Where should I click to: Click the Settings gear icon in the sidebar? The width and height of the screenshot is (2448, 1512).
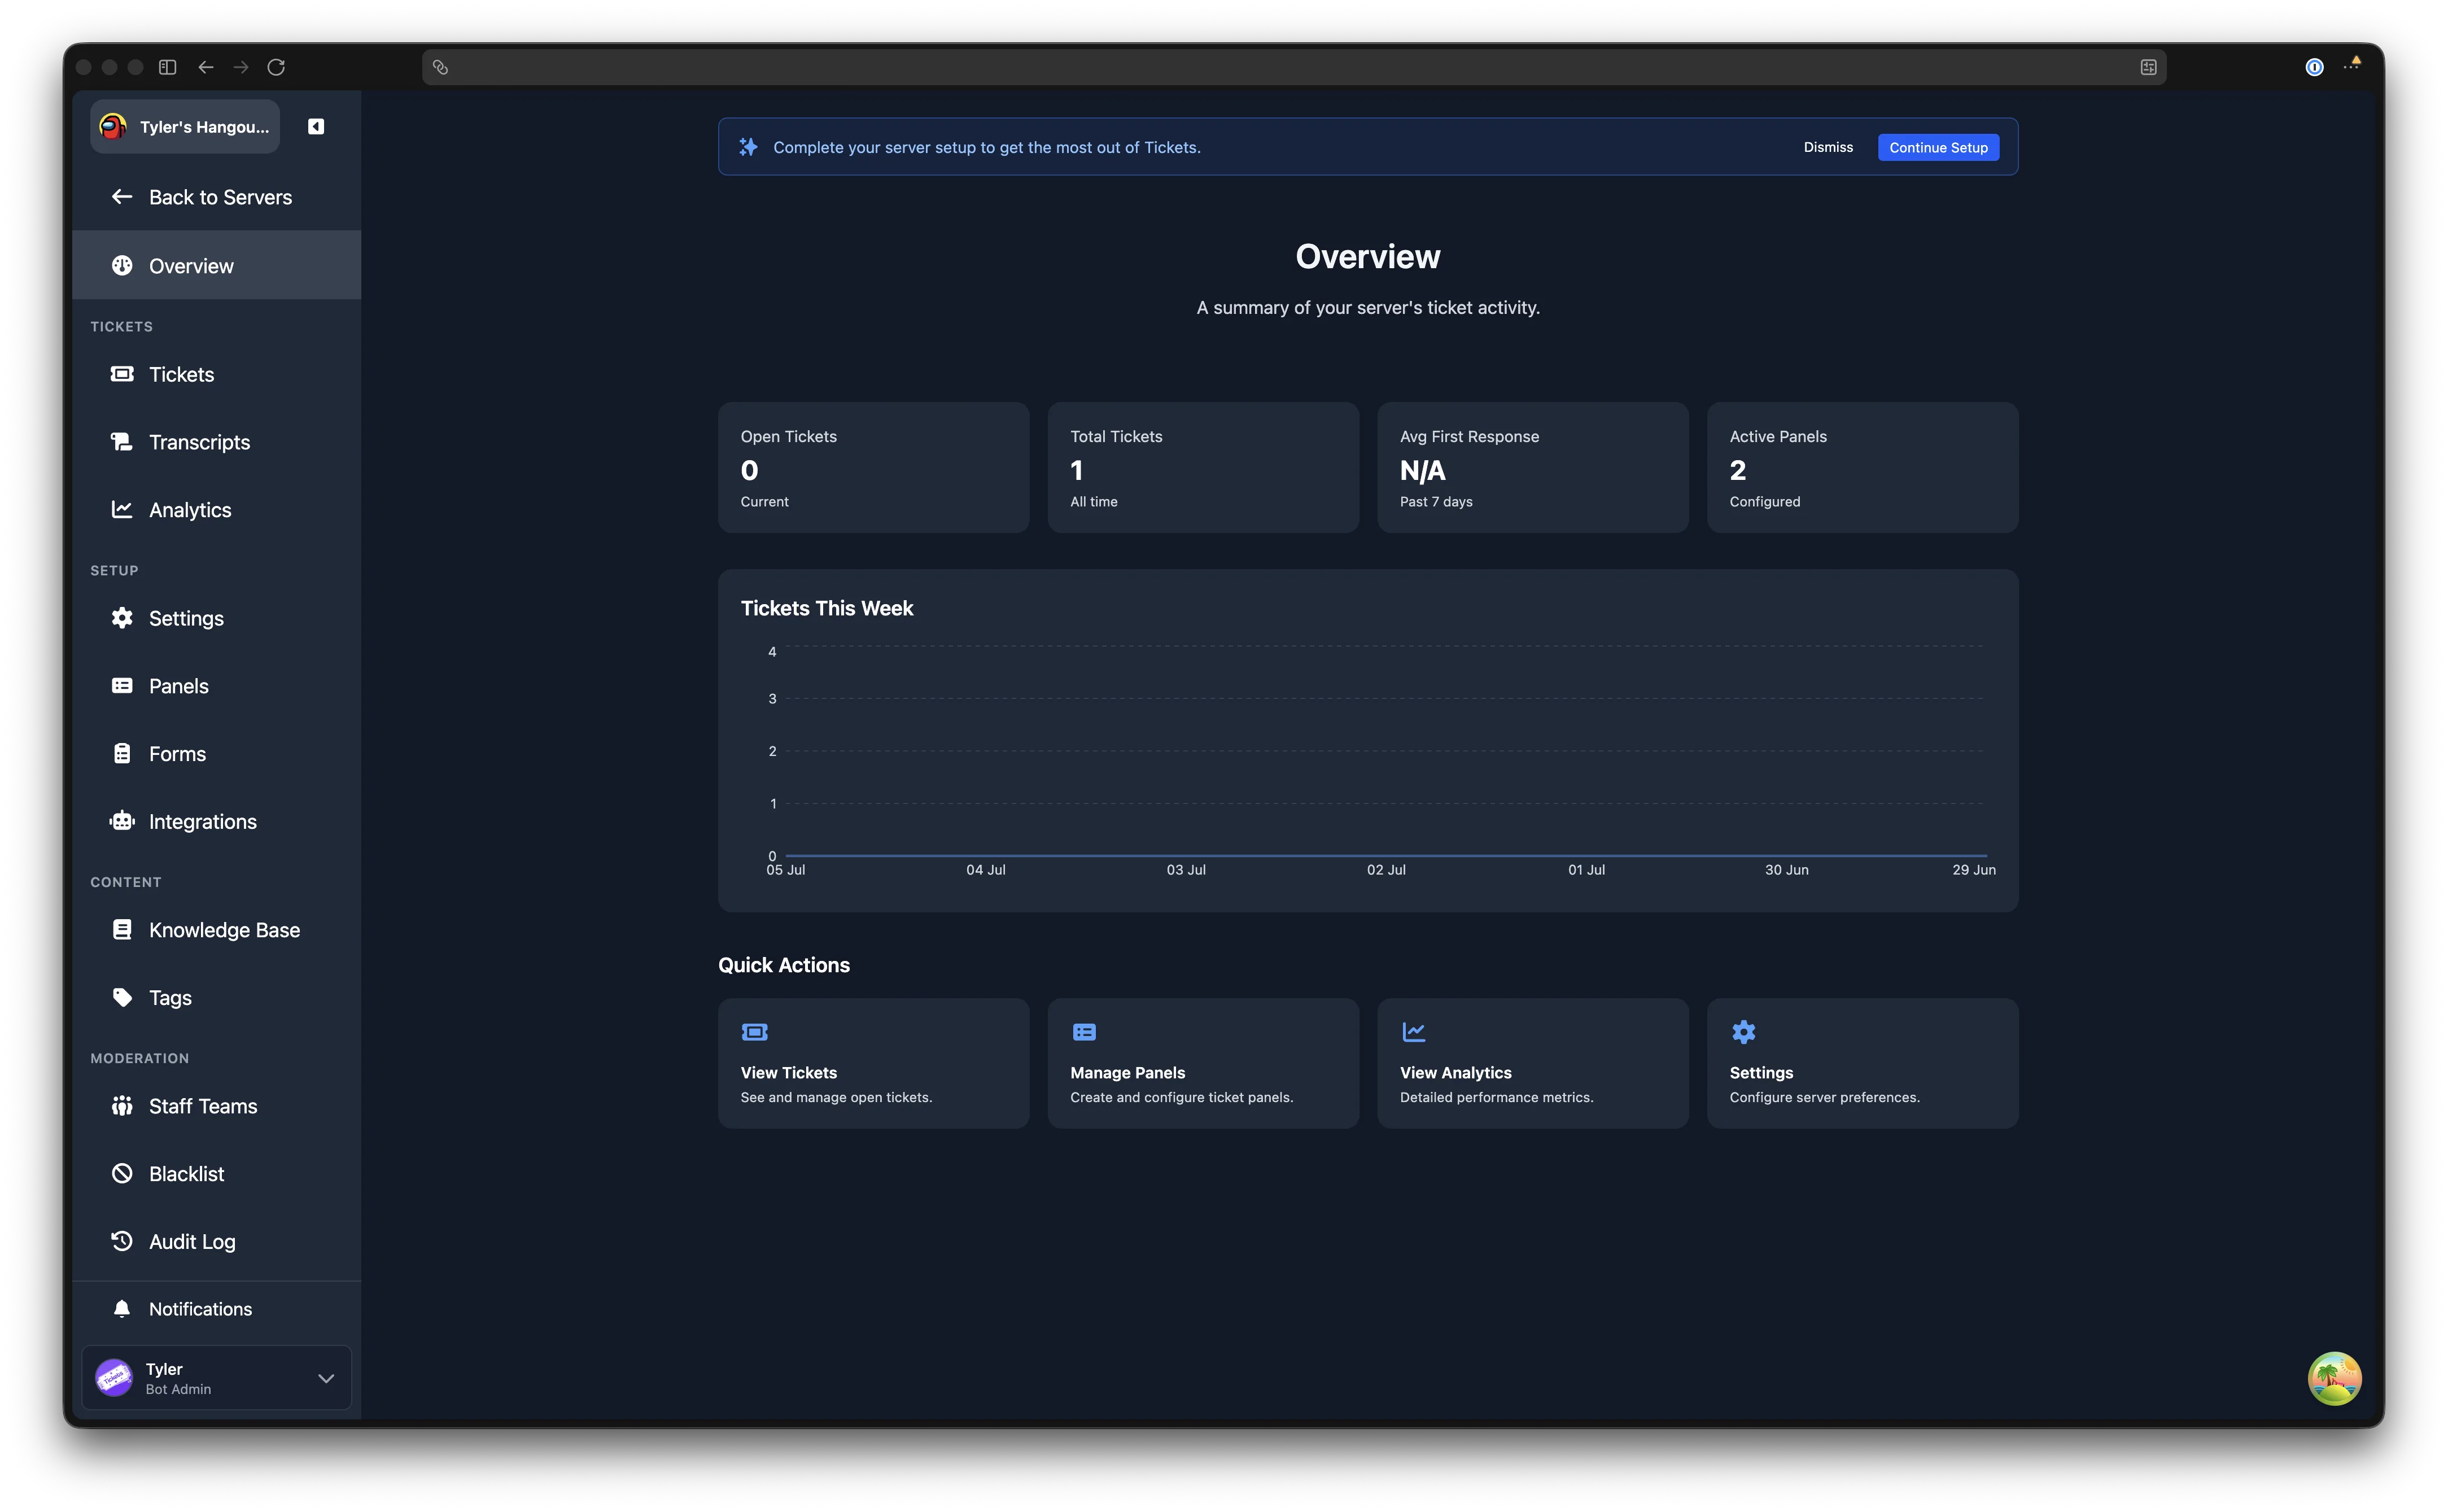122,617
